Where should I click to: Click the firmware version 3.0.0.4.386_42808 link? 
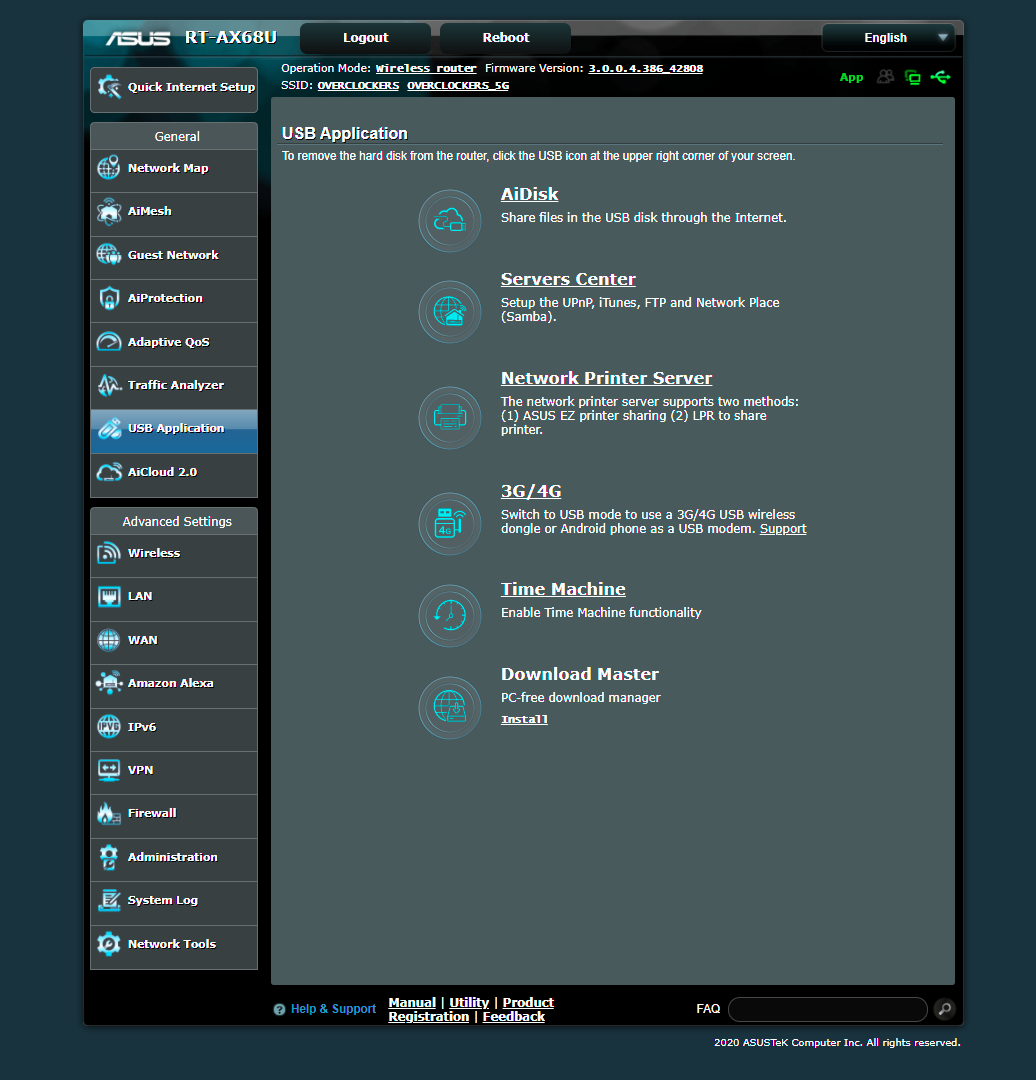645,68
